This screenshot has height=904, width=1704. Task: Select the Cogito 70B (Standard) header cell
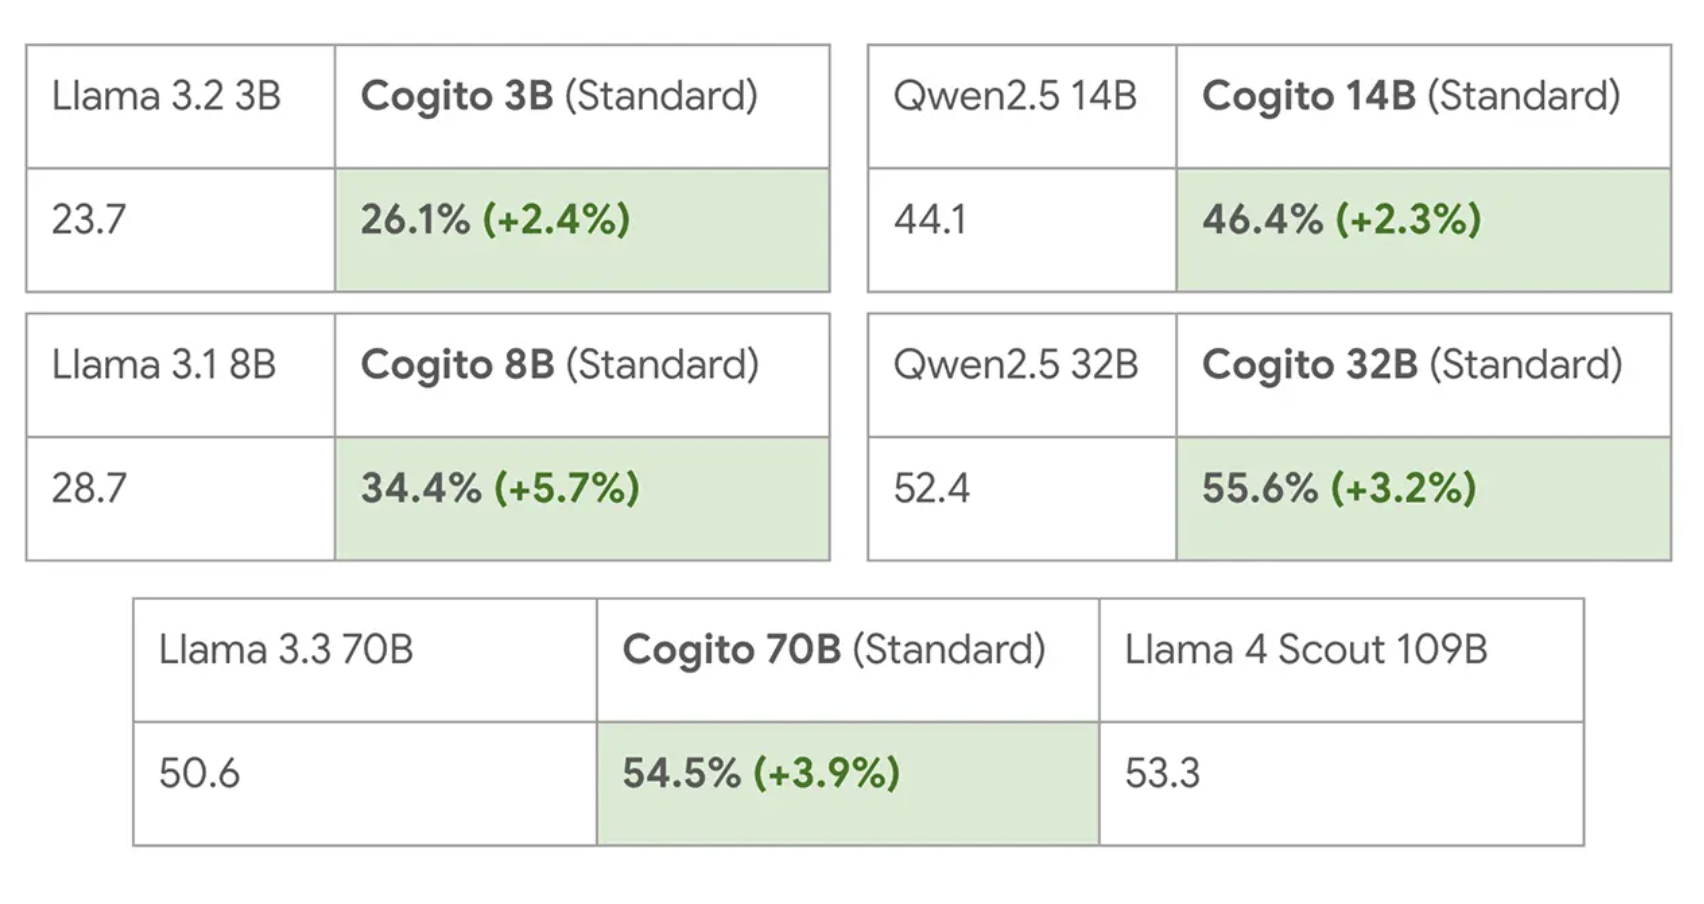(848, 660)
